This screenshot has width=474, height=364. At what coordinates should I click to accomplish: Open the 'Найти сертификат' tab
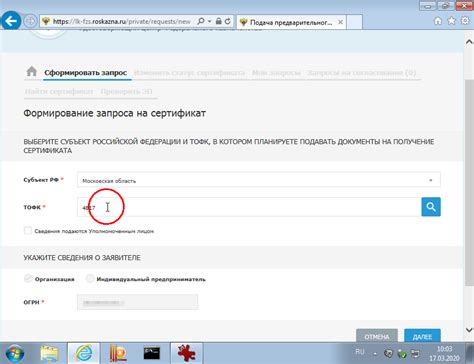tap(59, 91)
